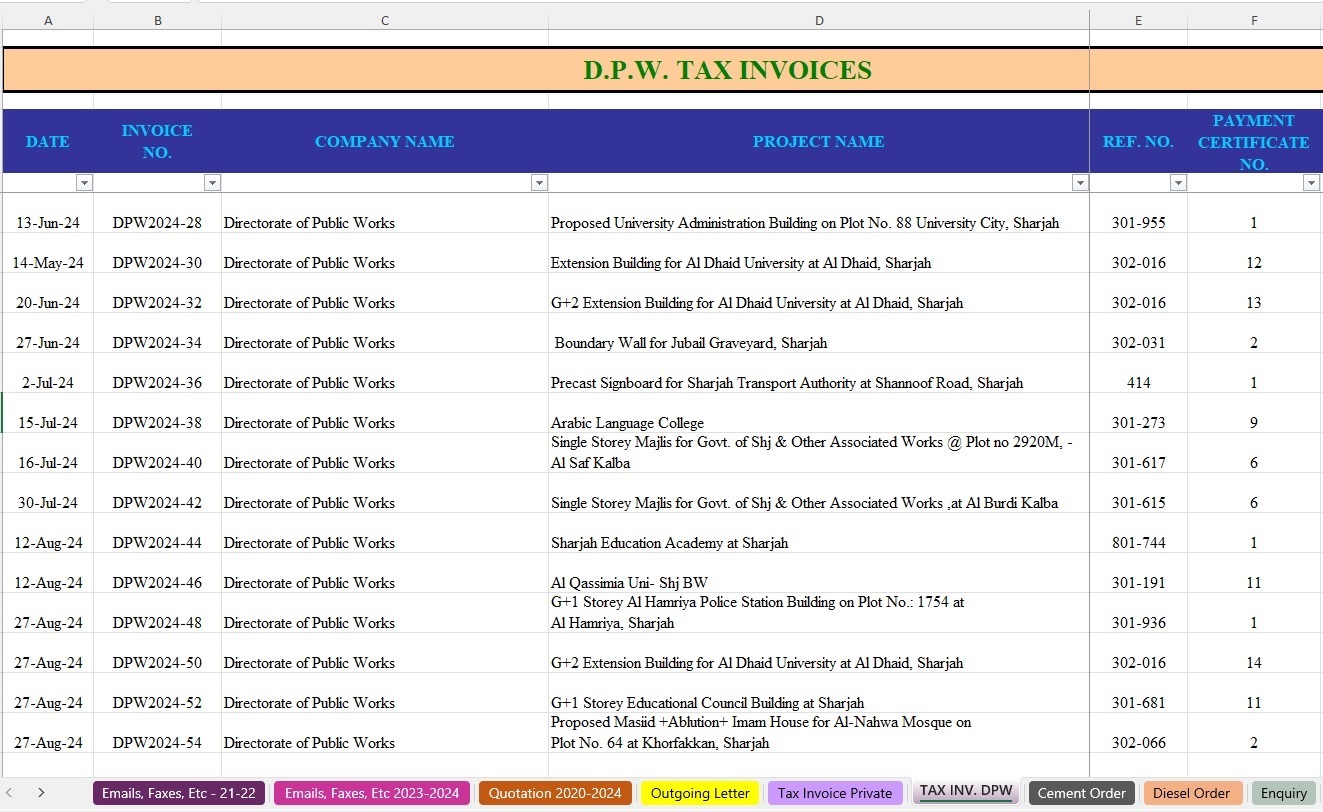Select date cell 30-Jul-24
This screenshot has width=1323, height=812.
point(48,494)
